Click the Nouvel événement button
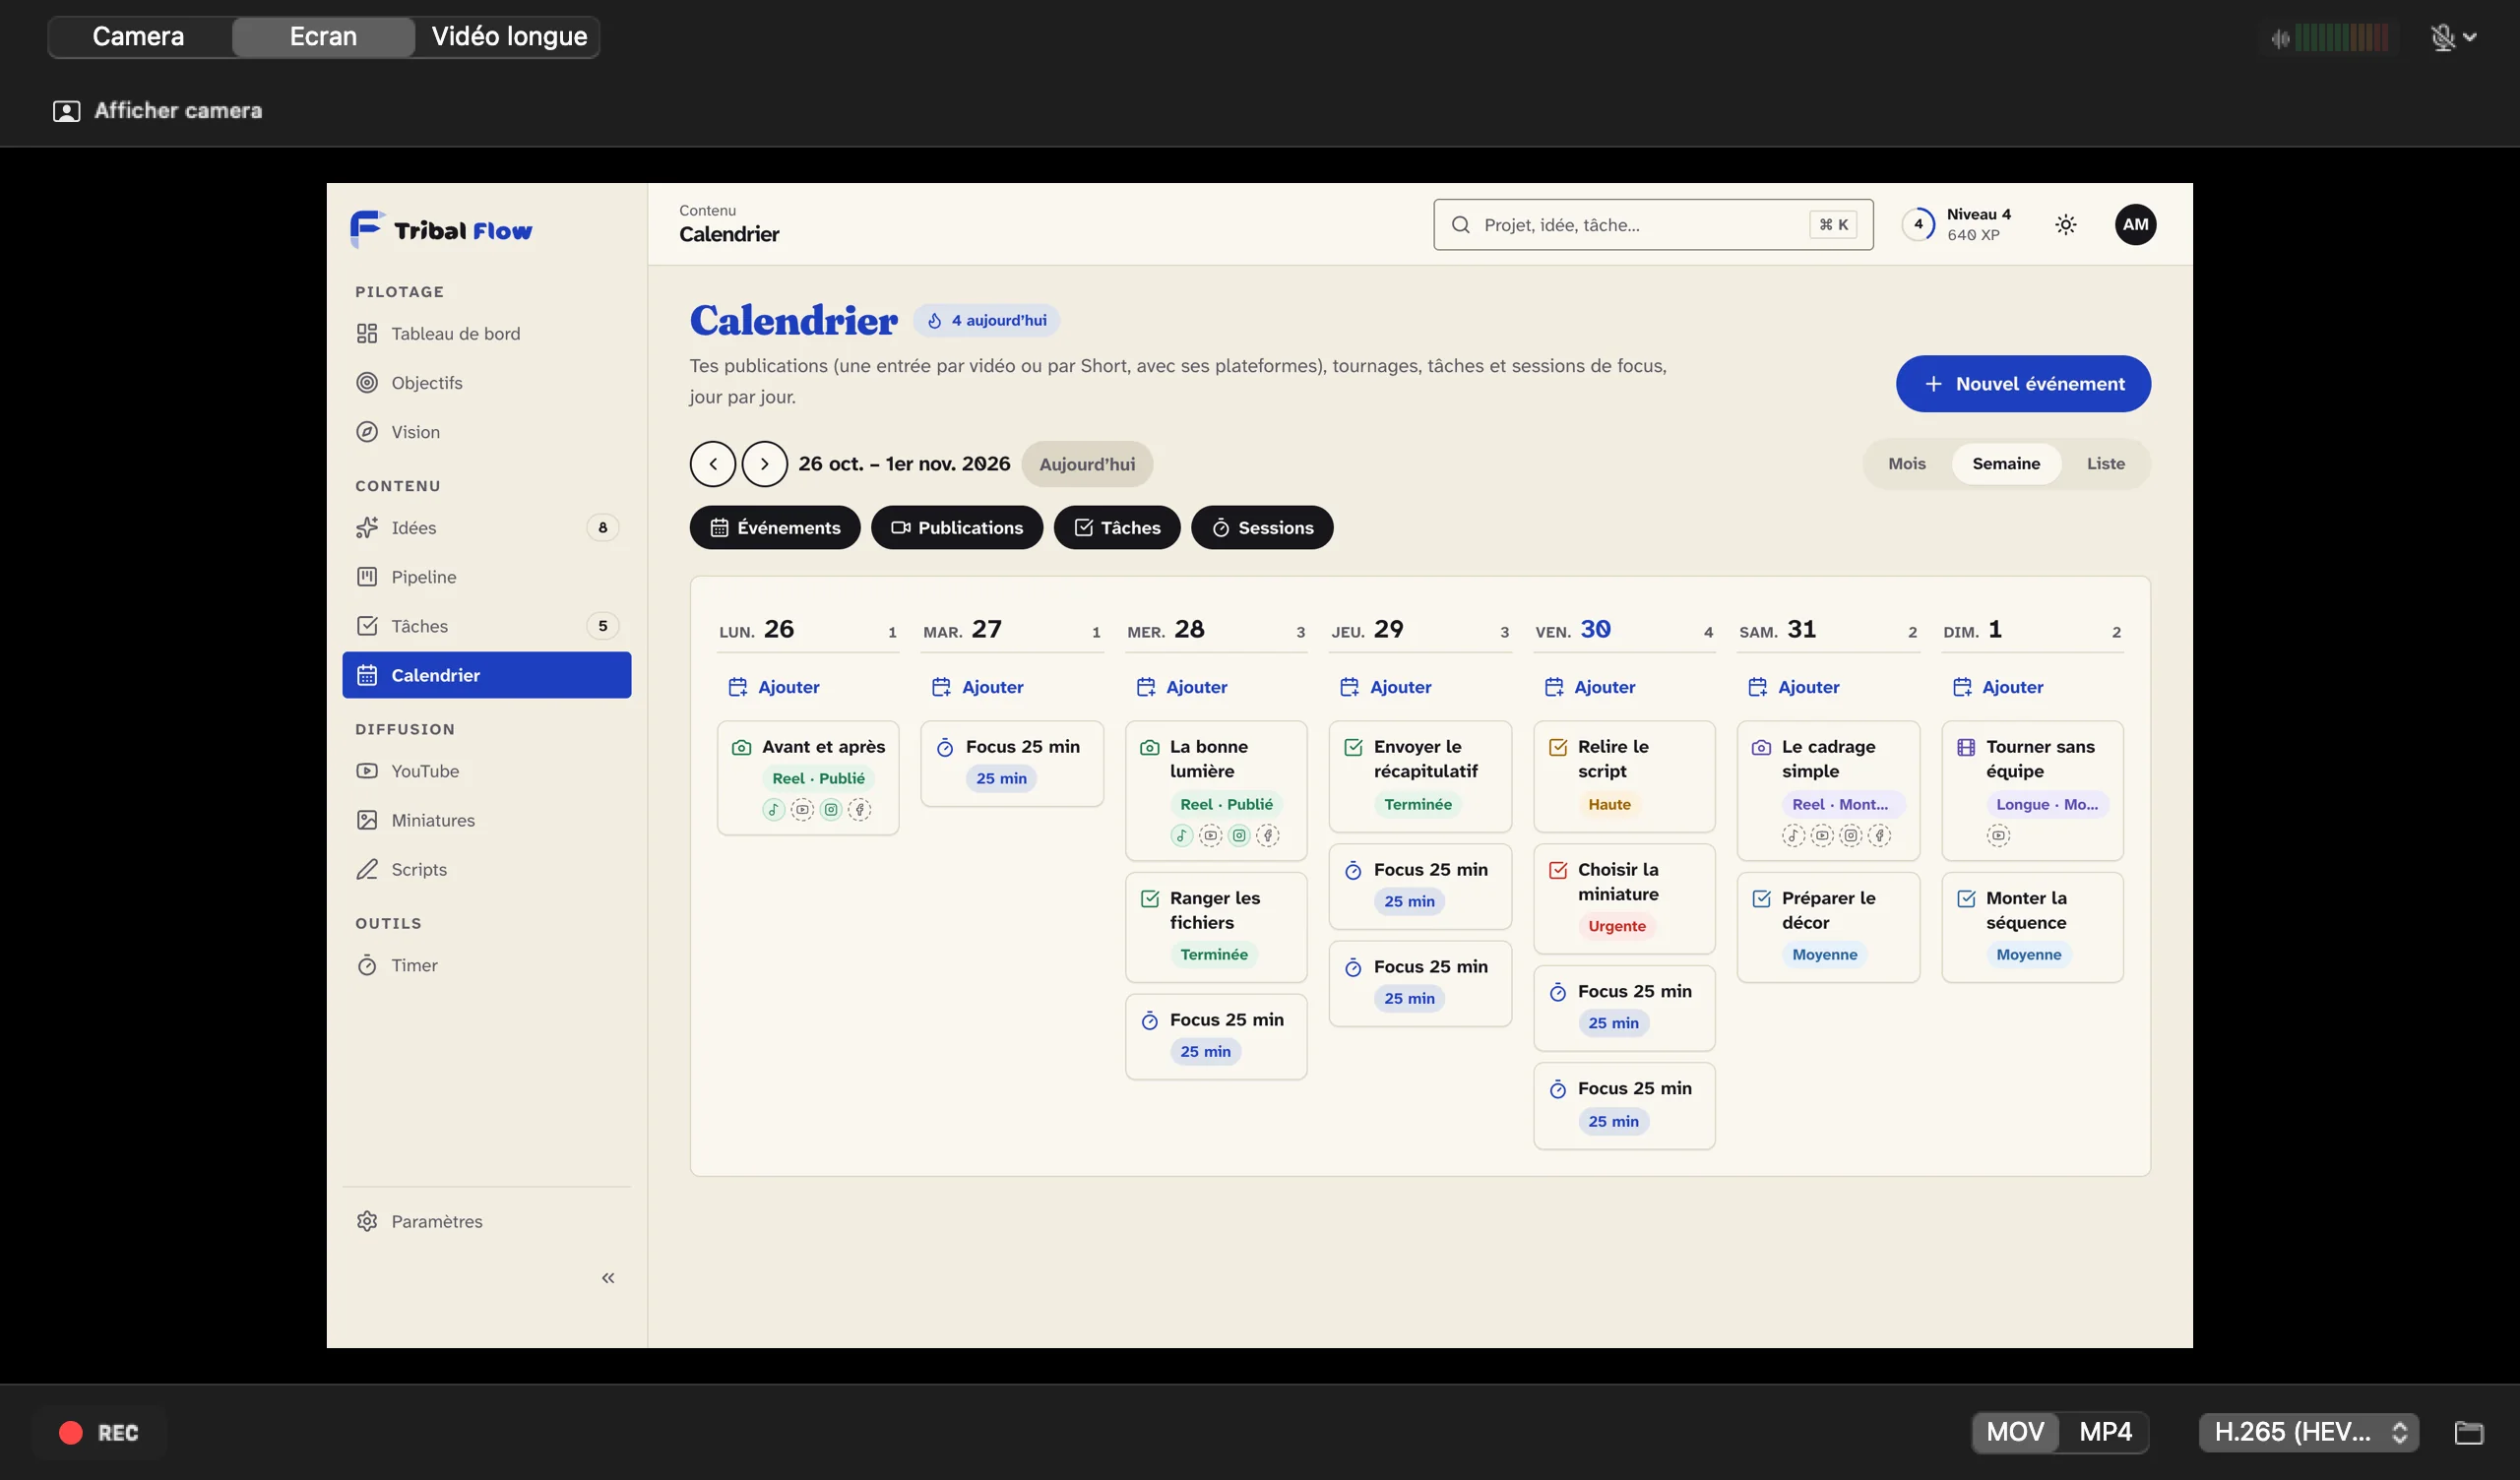This screenshot has width=2520, height=1480. (x=2022, y=383)
